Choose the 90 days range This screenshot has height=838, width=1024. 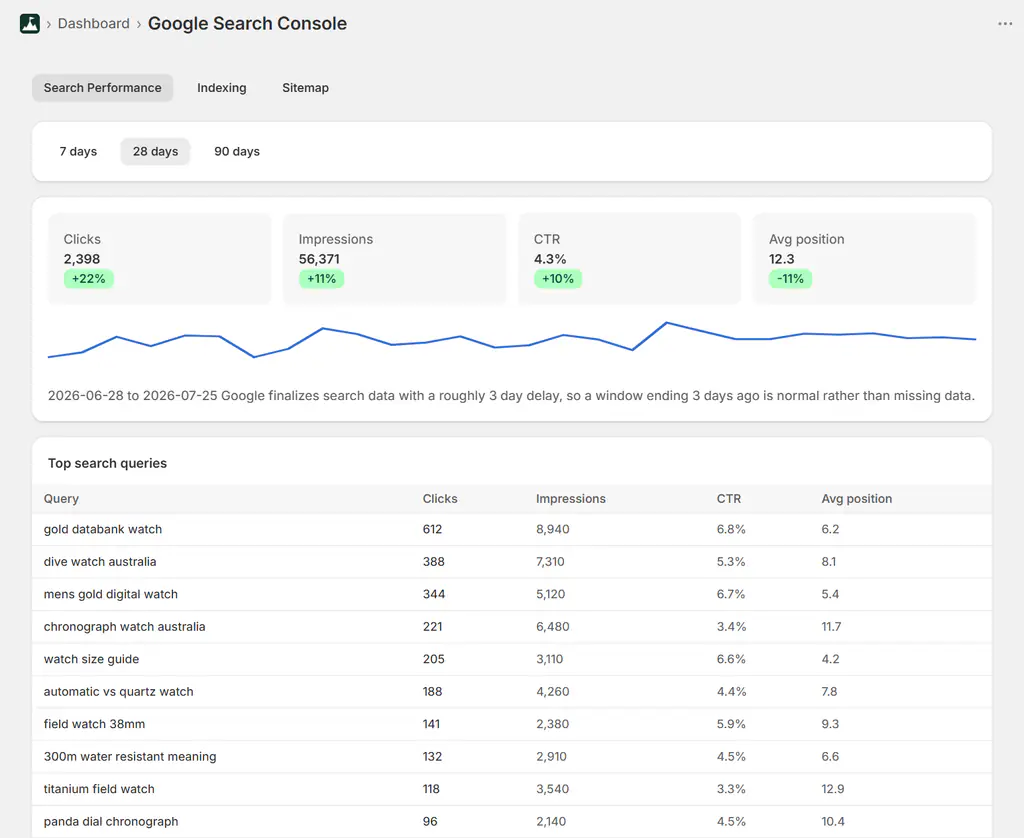[237, 152]
